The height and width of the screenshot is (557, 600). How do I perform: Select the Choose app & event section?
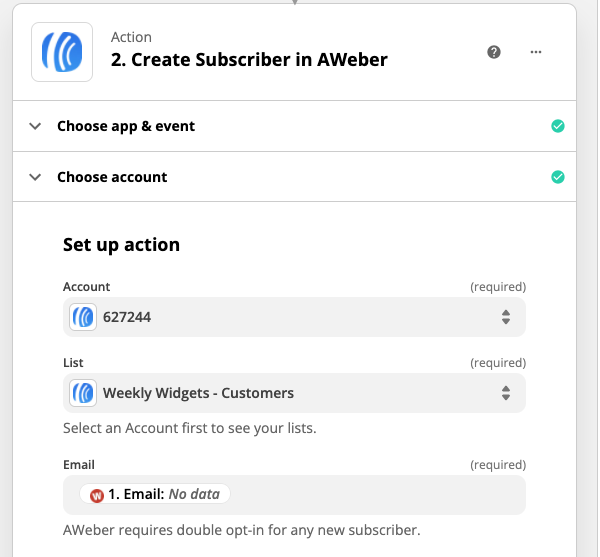click(x=126, y=126)
